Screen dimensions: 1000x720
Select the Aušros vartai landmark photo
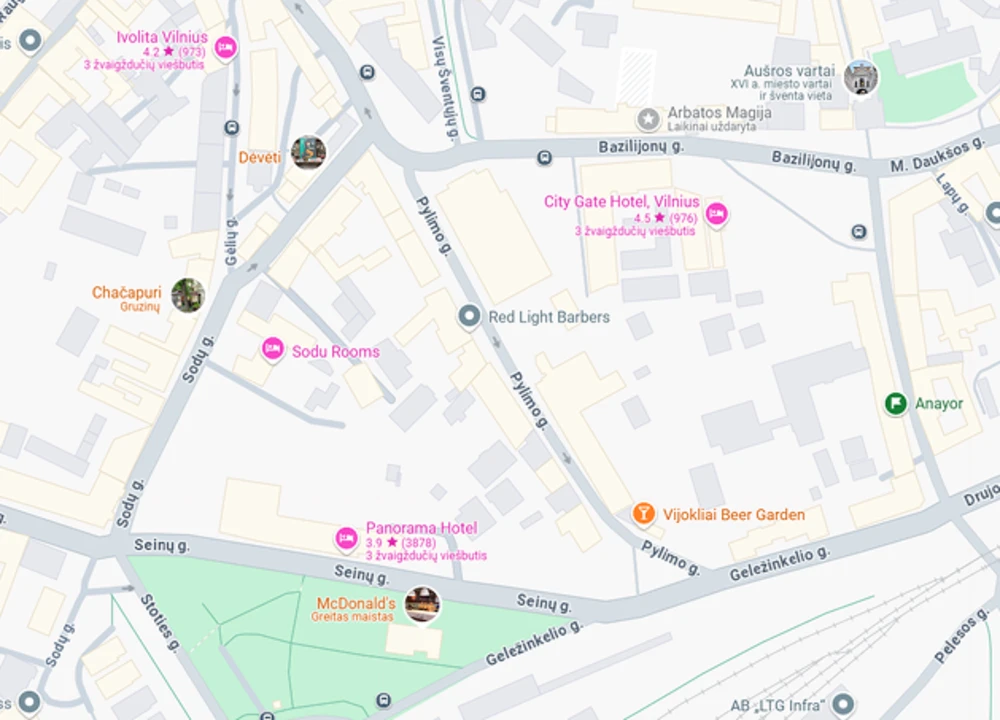click(x=861, y=78)
